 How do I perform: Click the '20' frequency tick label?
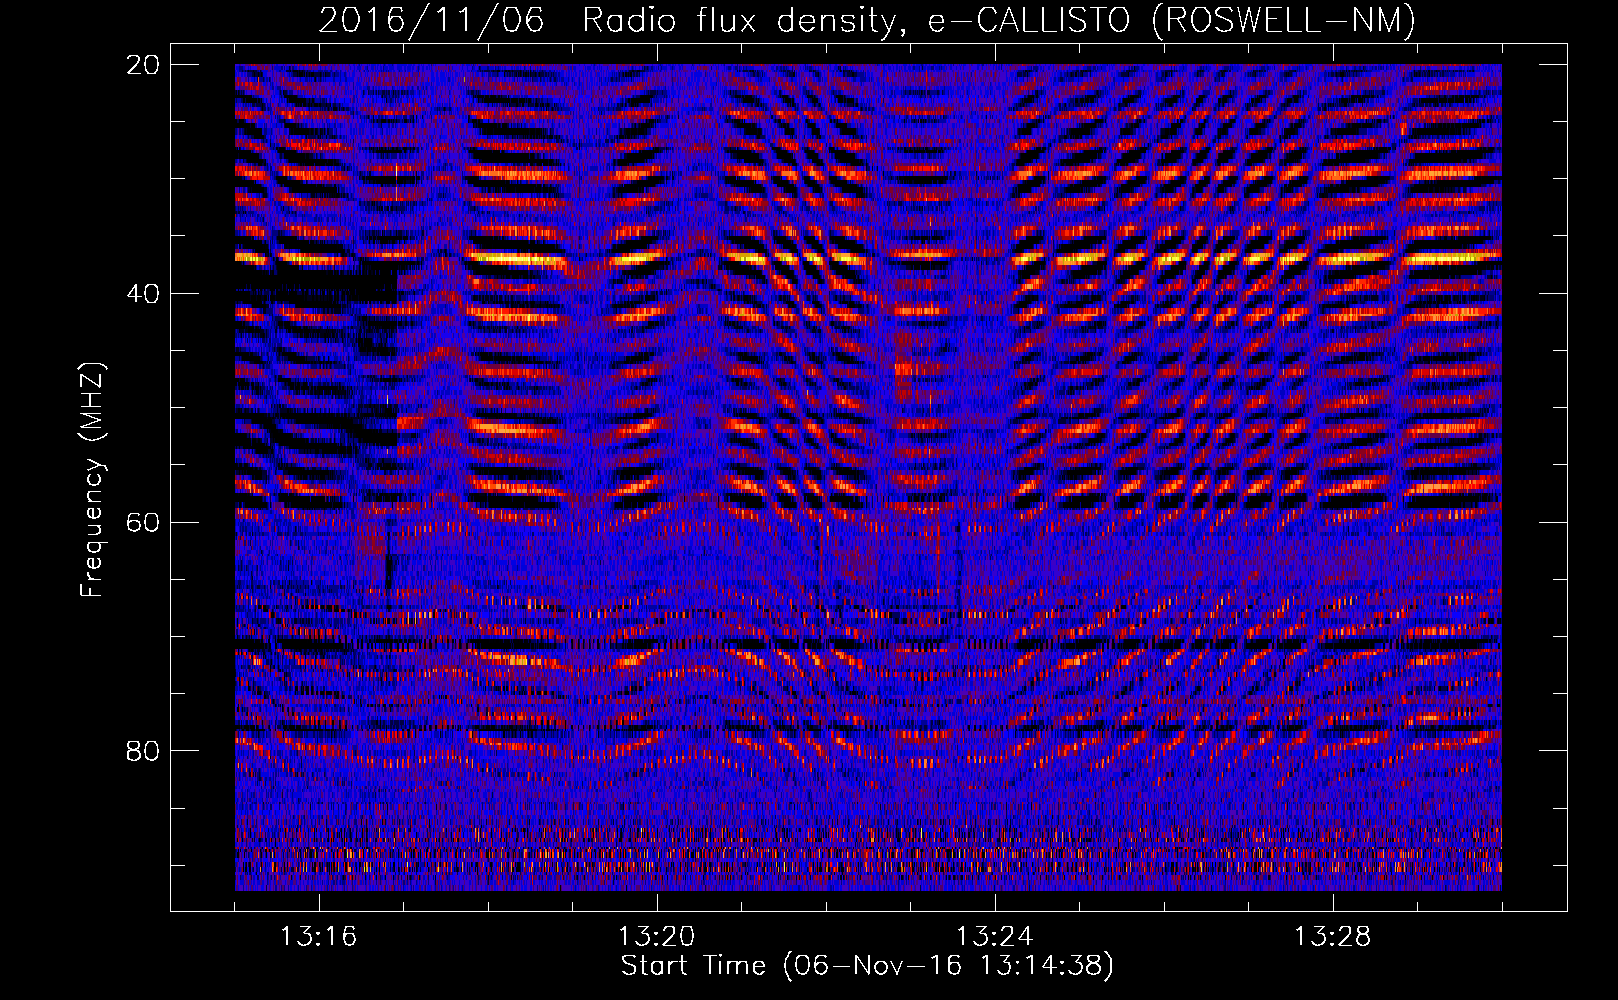pyautogui.click(x=143, y=64)
